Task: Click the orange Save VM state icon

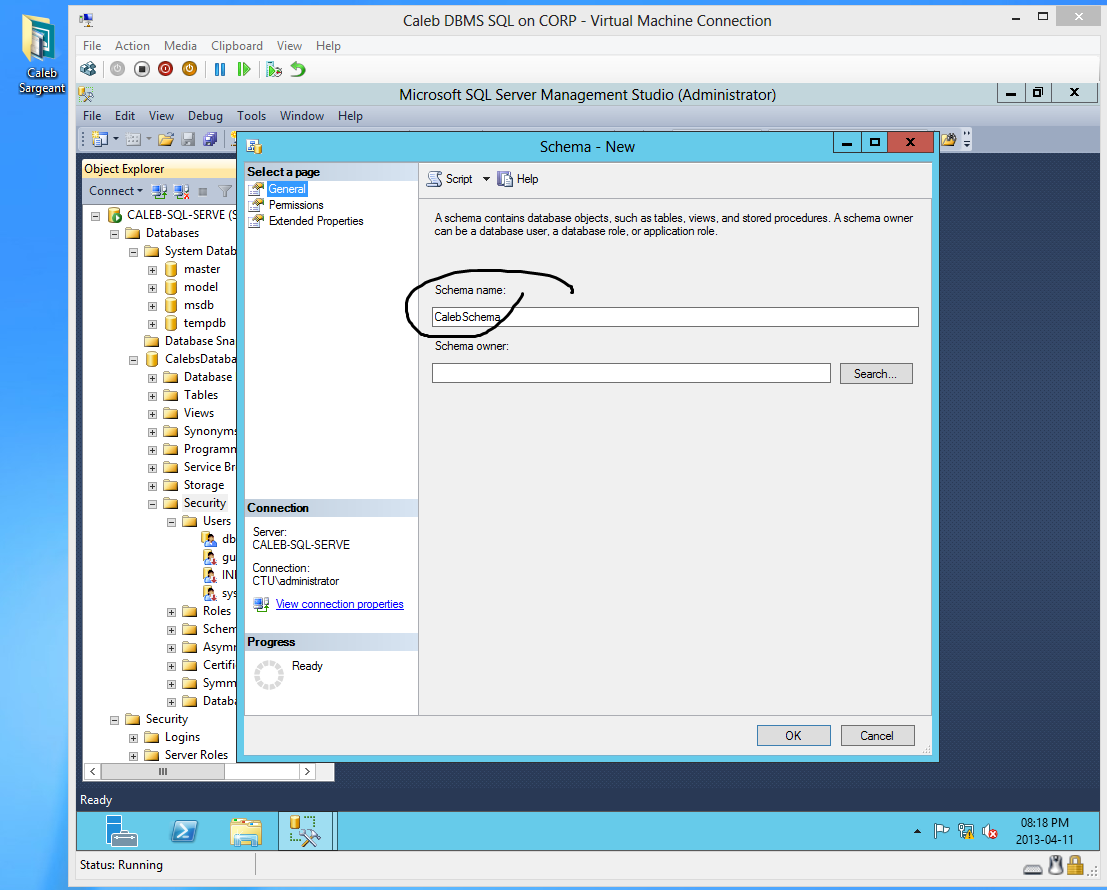Action: click(189, 69)
